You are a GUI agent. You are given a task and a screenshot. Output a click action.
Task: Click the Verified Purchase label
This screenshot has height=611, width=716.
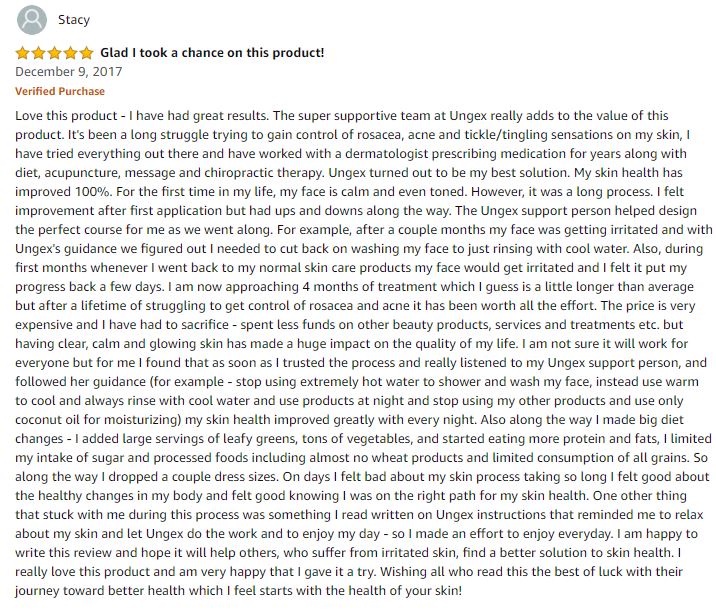(x=60, y=91)
